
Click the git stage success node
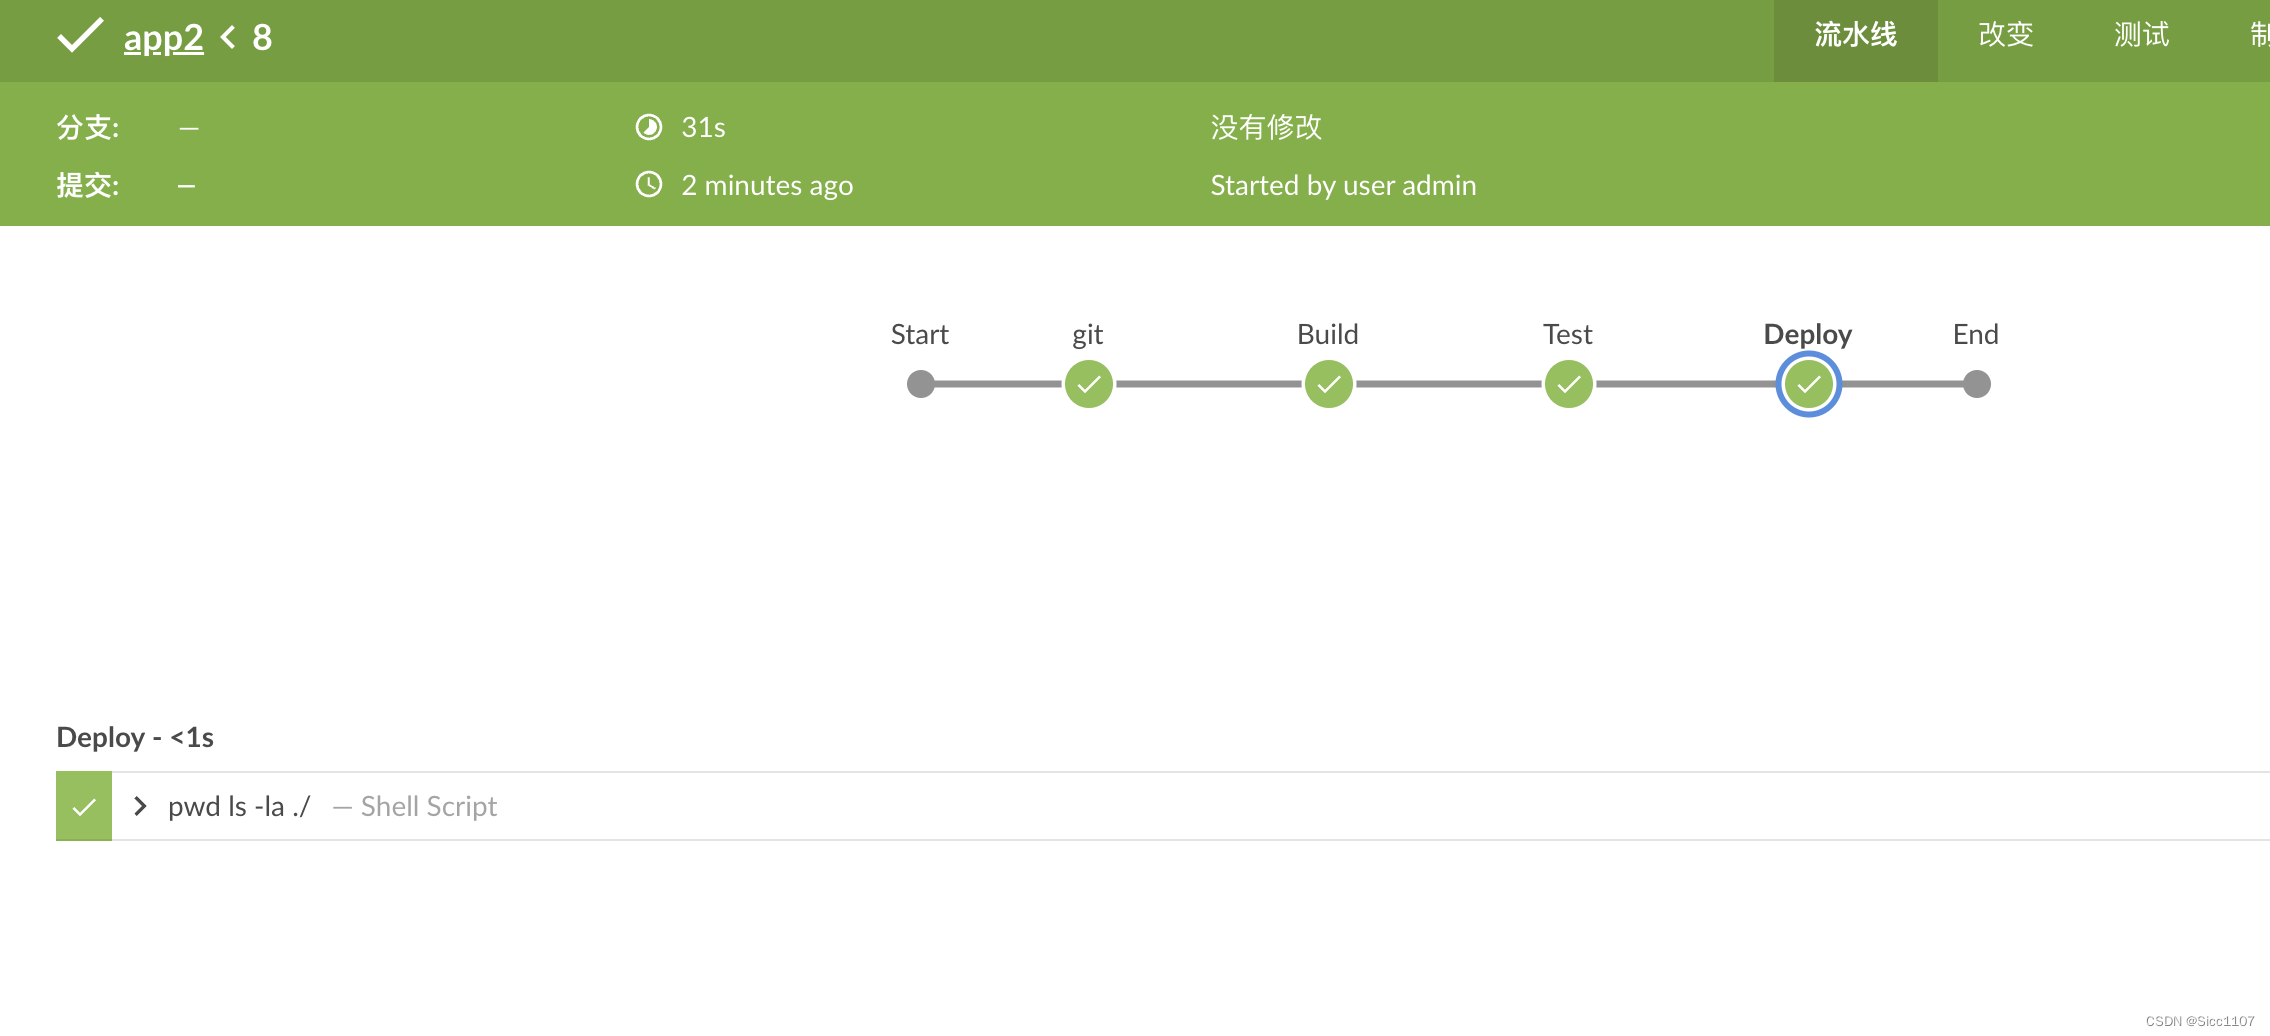1088,384
